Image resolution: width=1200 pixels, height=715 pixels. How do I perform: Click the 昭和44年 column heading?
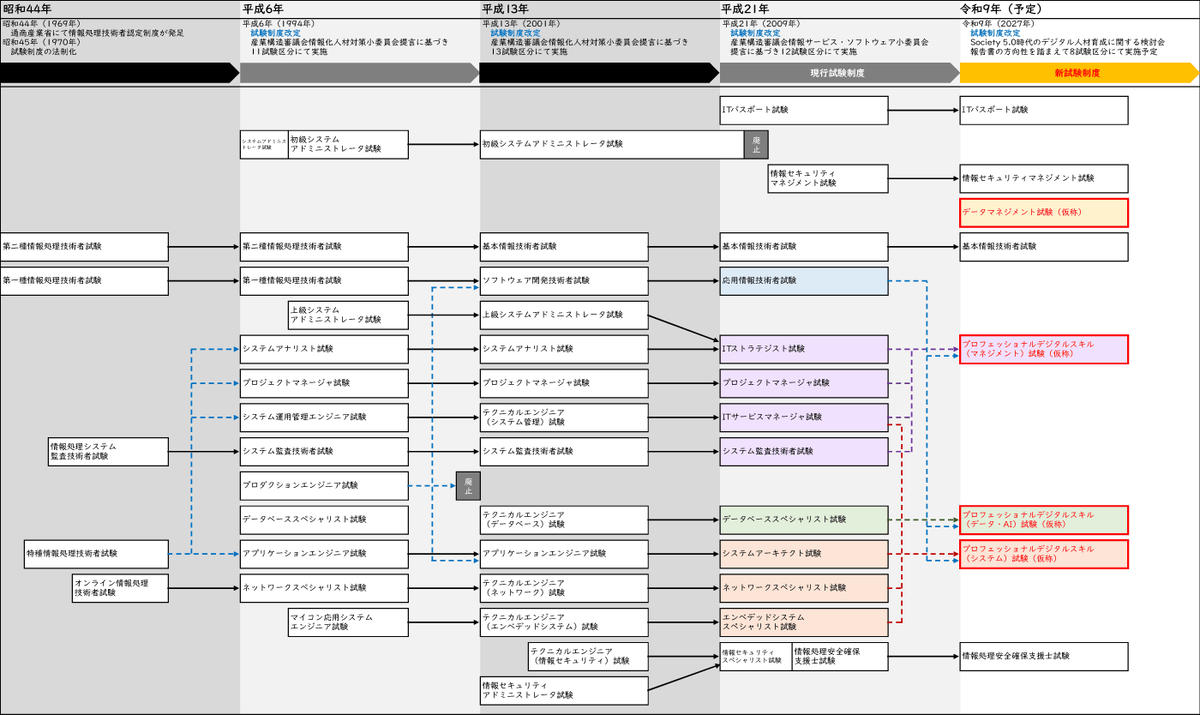[27, 8]
